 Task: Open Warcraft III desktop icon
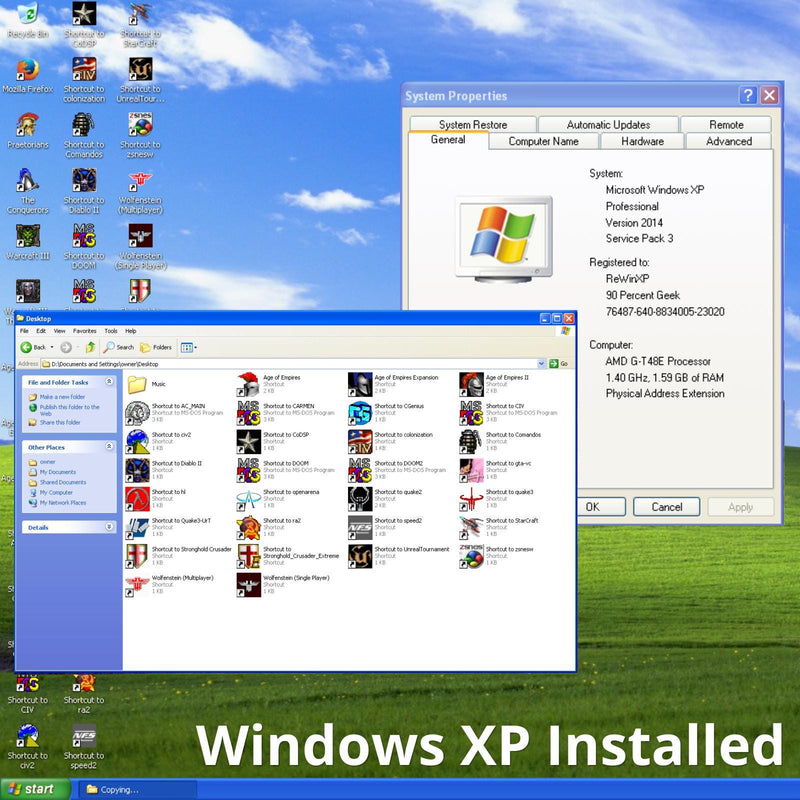[28, 242]
